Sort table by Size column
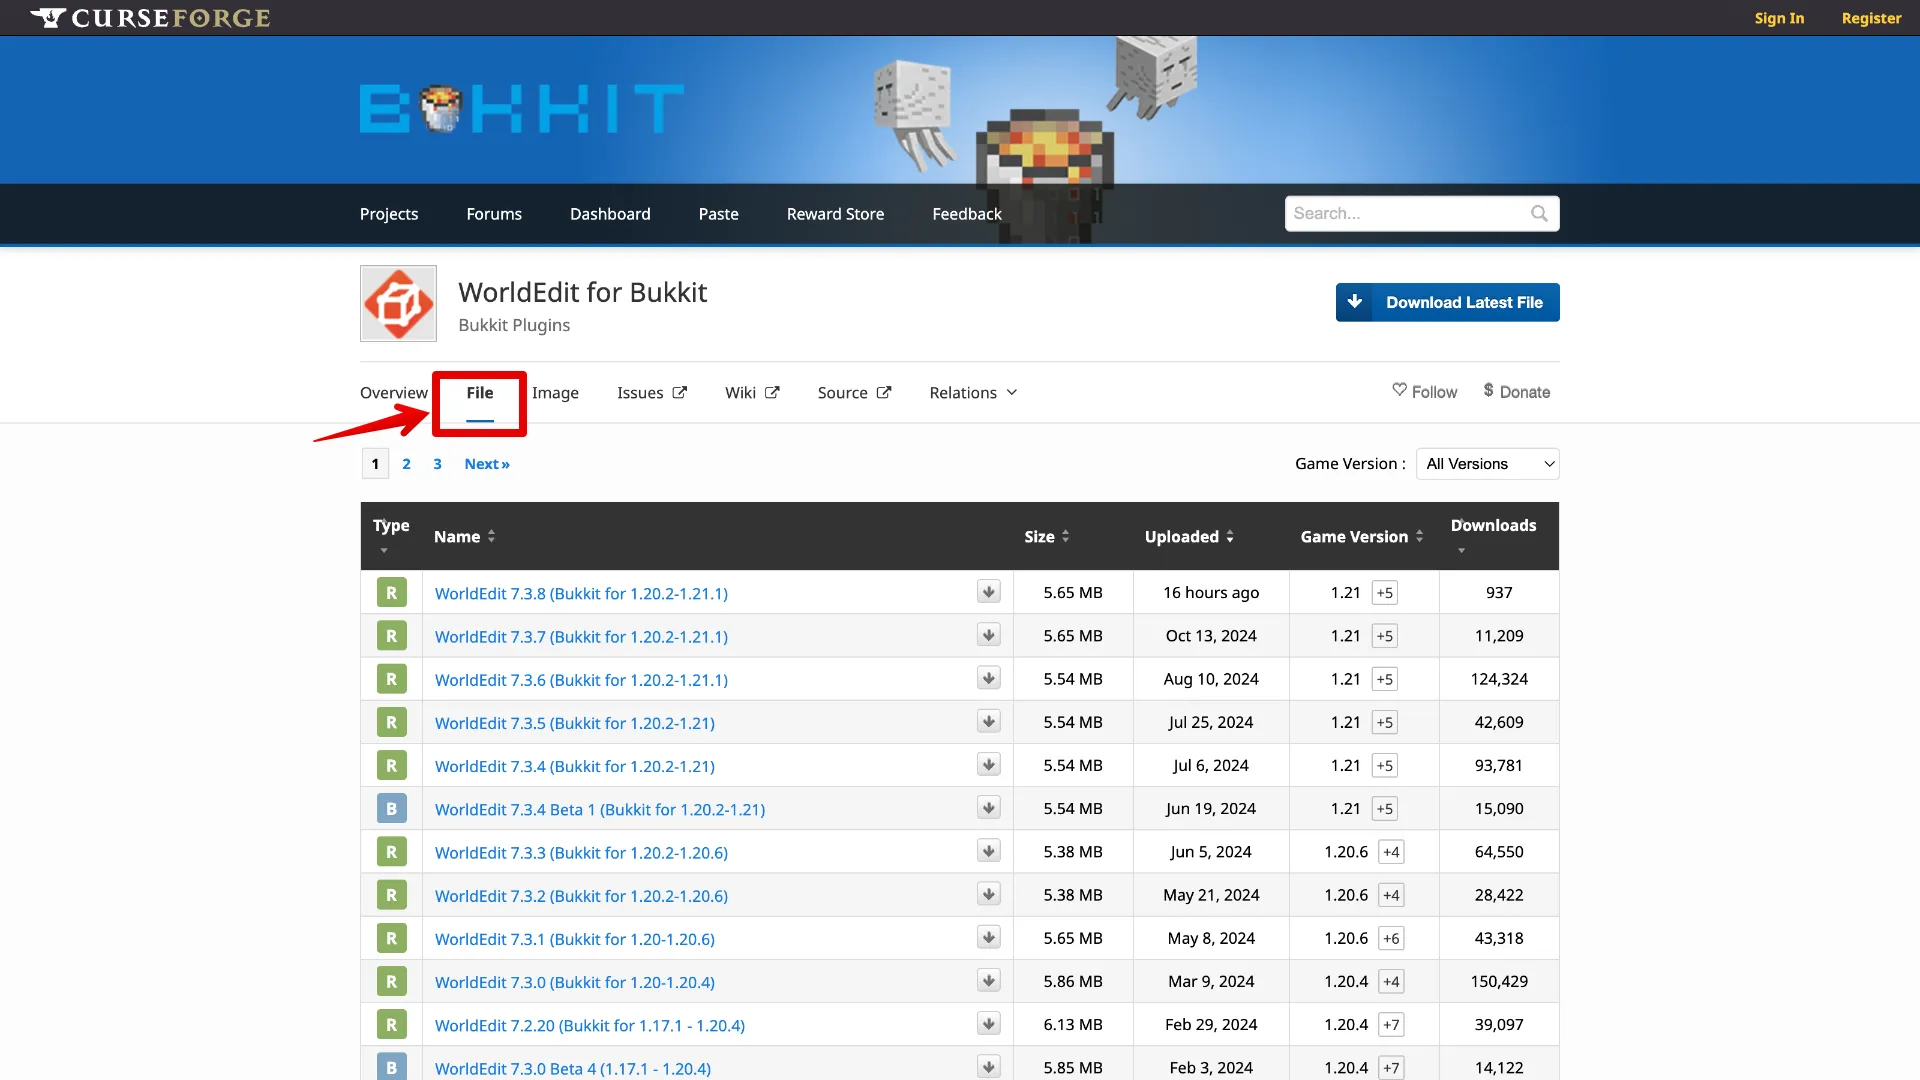This screenshot has width=1920, height=1080. (x=1047, y=537)
